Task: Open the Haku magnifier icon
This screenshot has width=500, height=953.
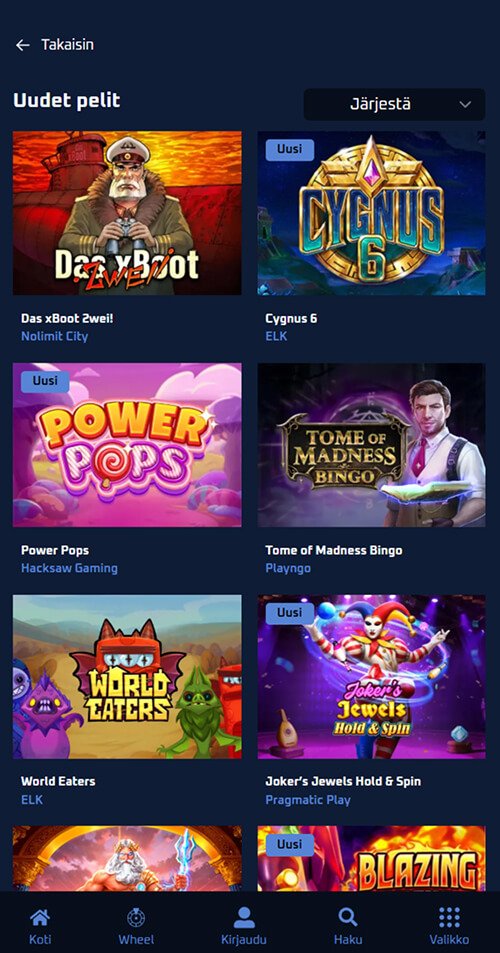Action: pos(348,917)
